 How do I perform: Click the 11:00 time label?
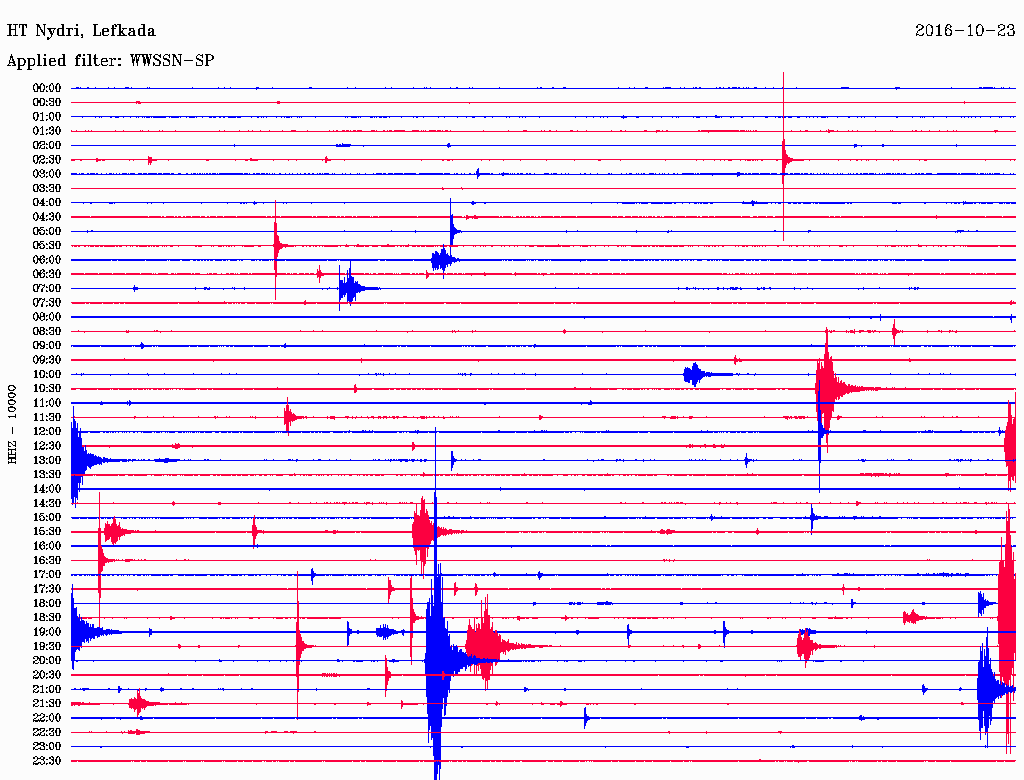coord(47,403)
